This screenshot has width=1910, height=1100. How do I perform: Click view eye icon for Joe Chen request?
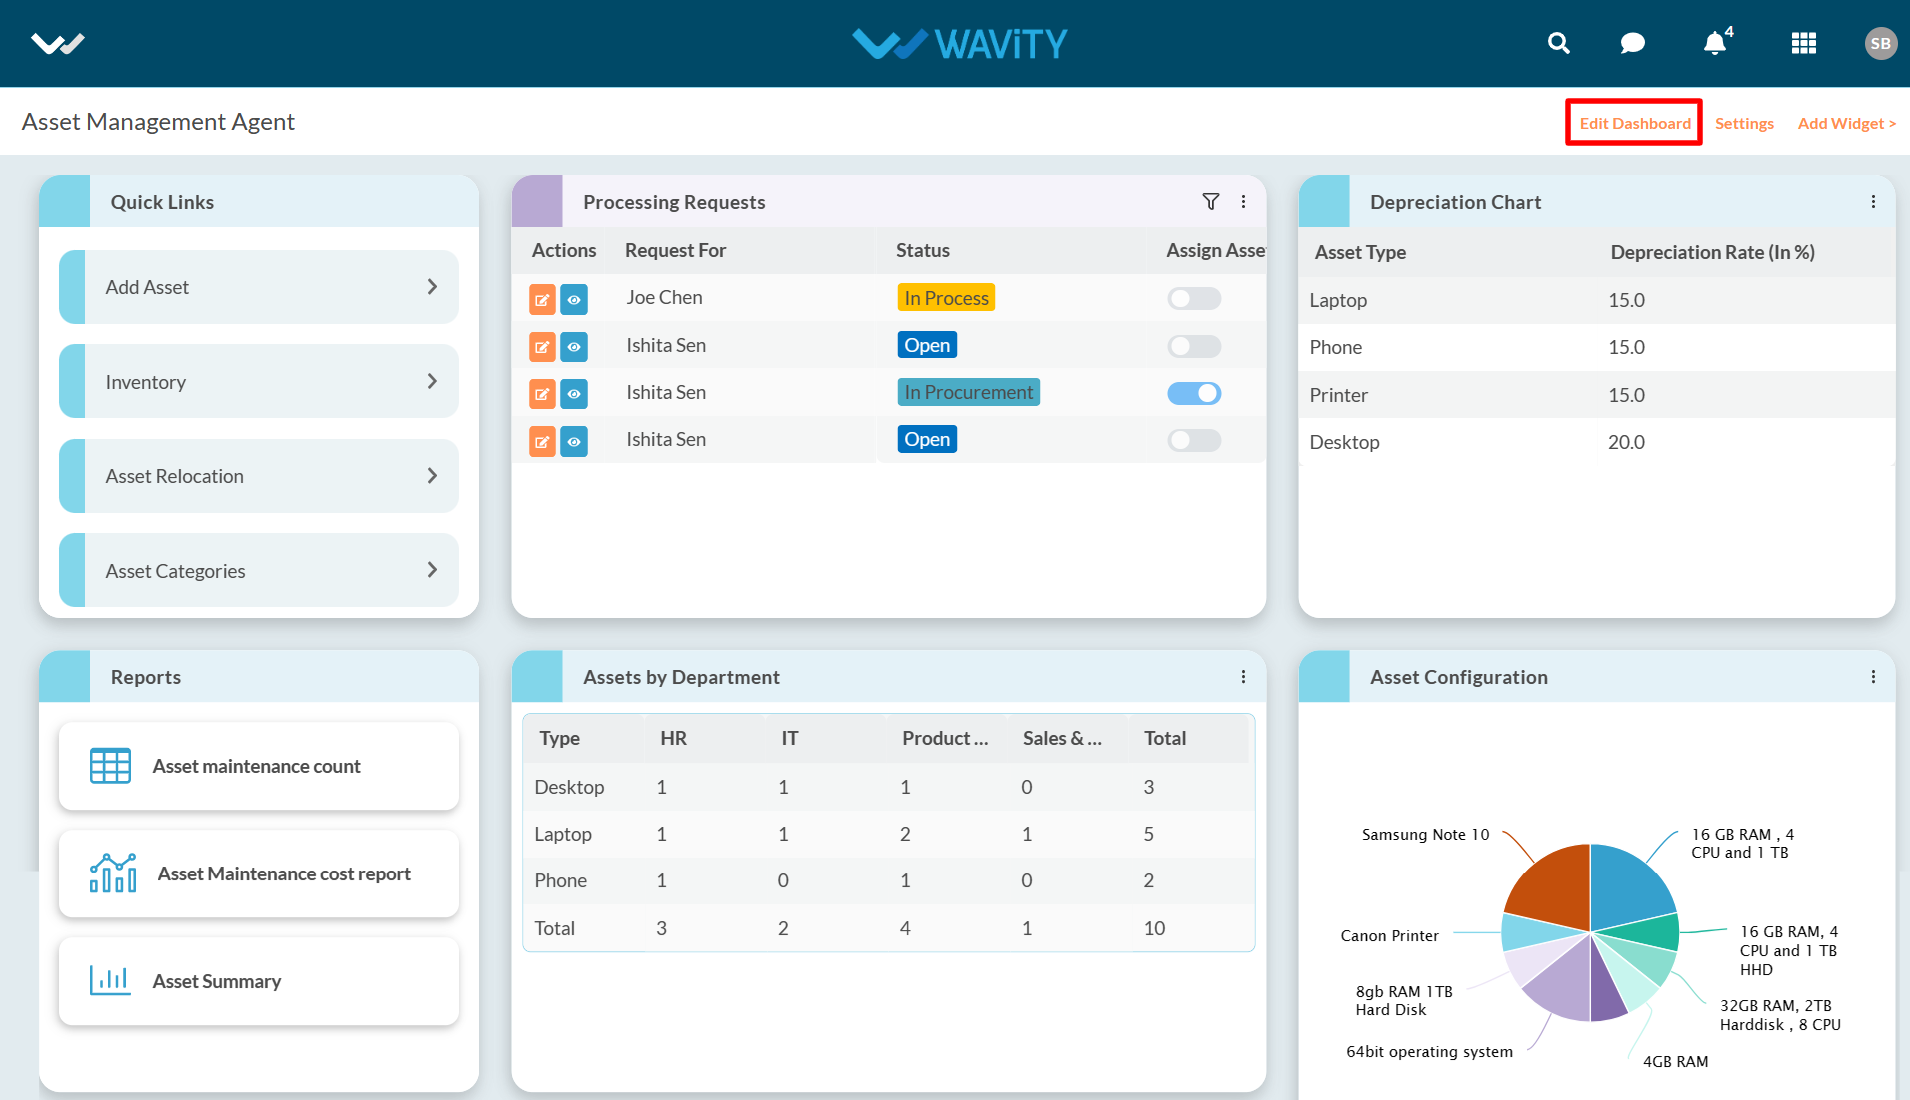(574, 299)
